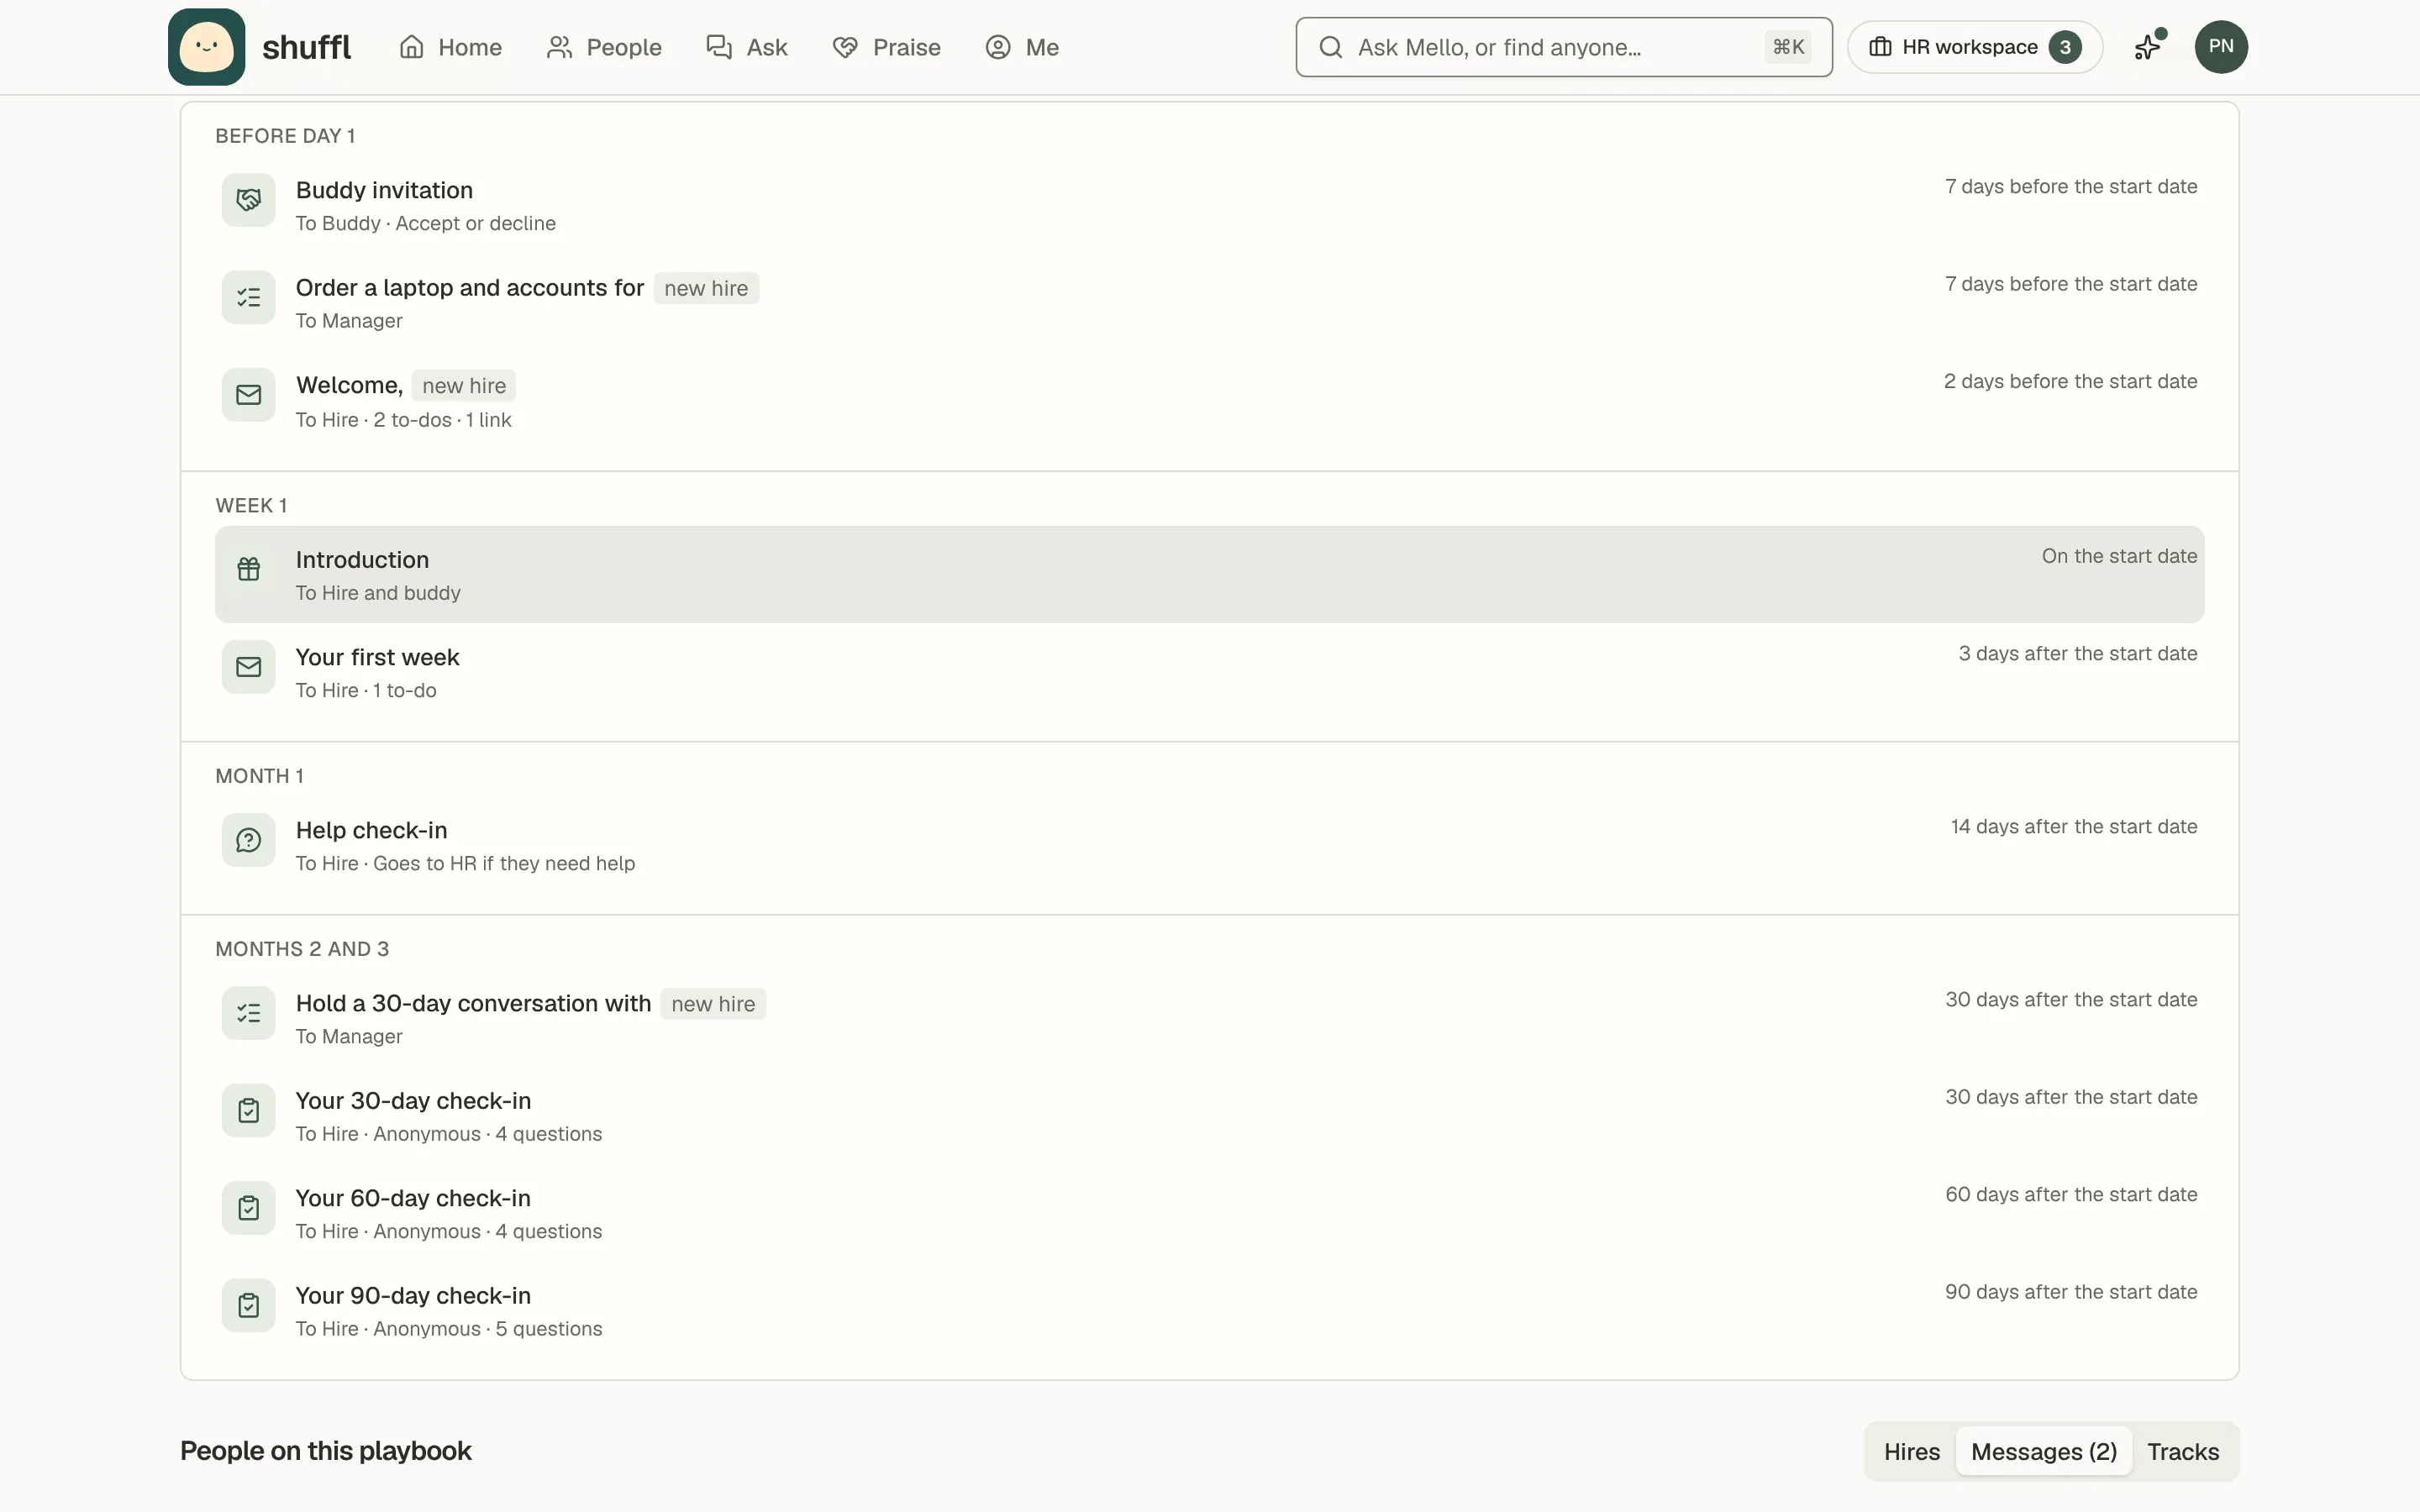
Task: Click the shuffl smiley logo icon
Action: tap(206, 47)
